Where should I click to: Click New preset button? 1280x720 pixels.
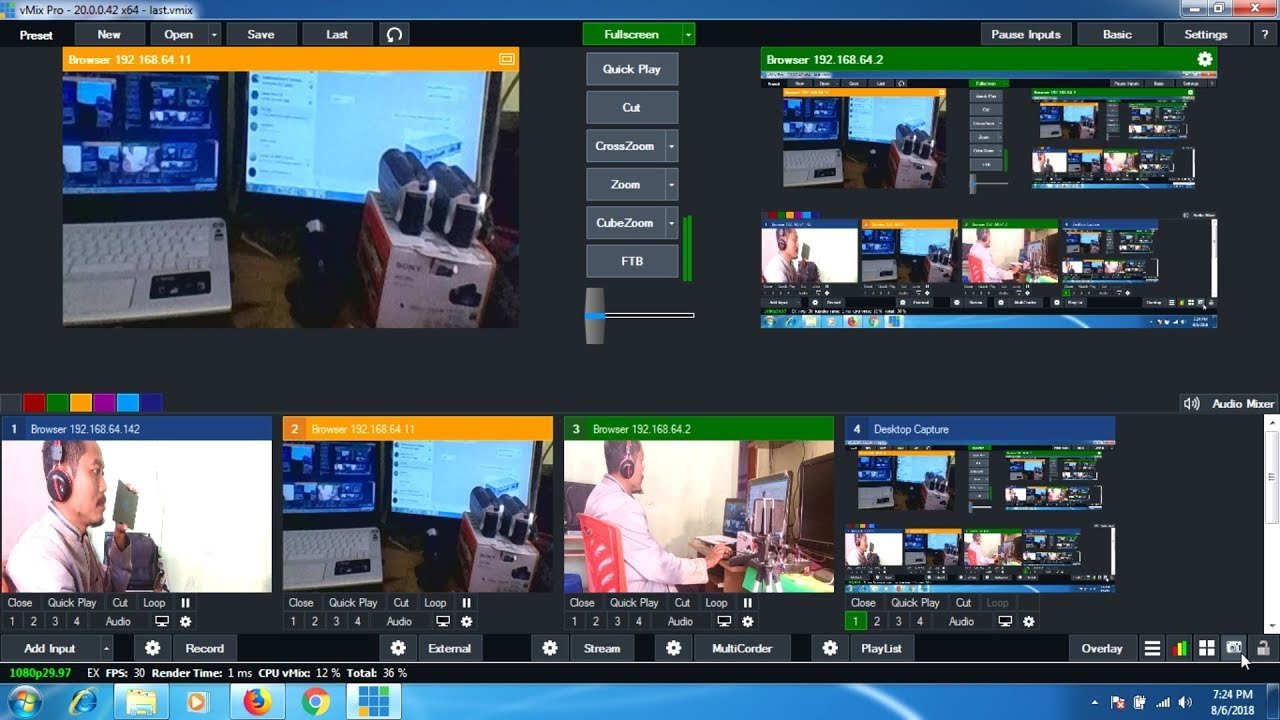click(109, 34)
